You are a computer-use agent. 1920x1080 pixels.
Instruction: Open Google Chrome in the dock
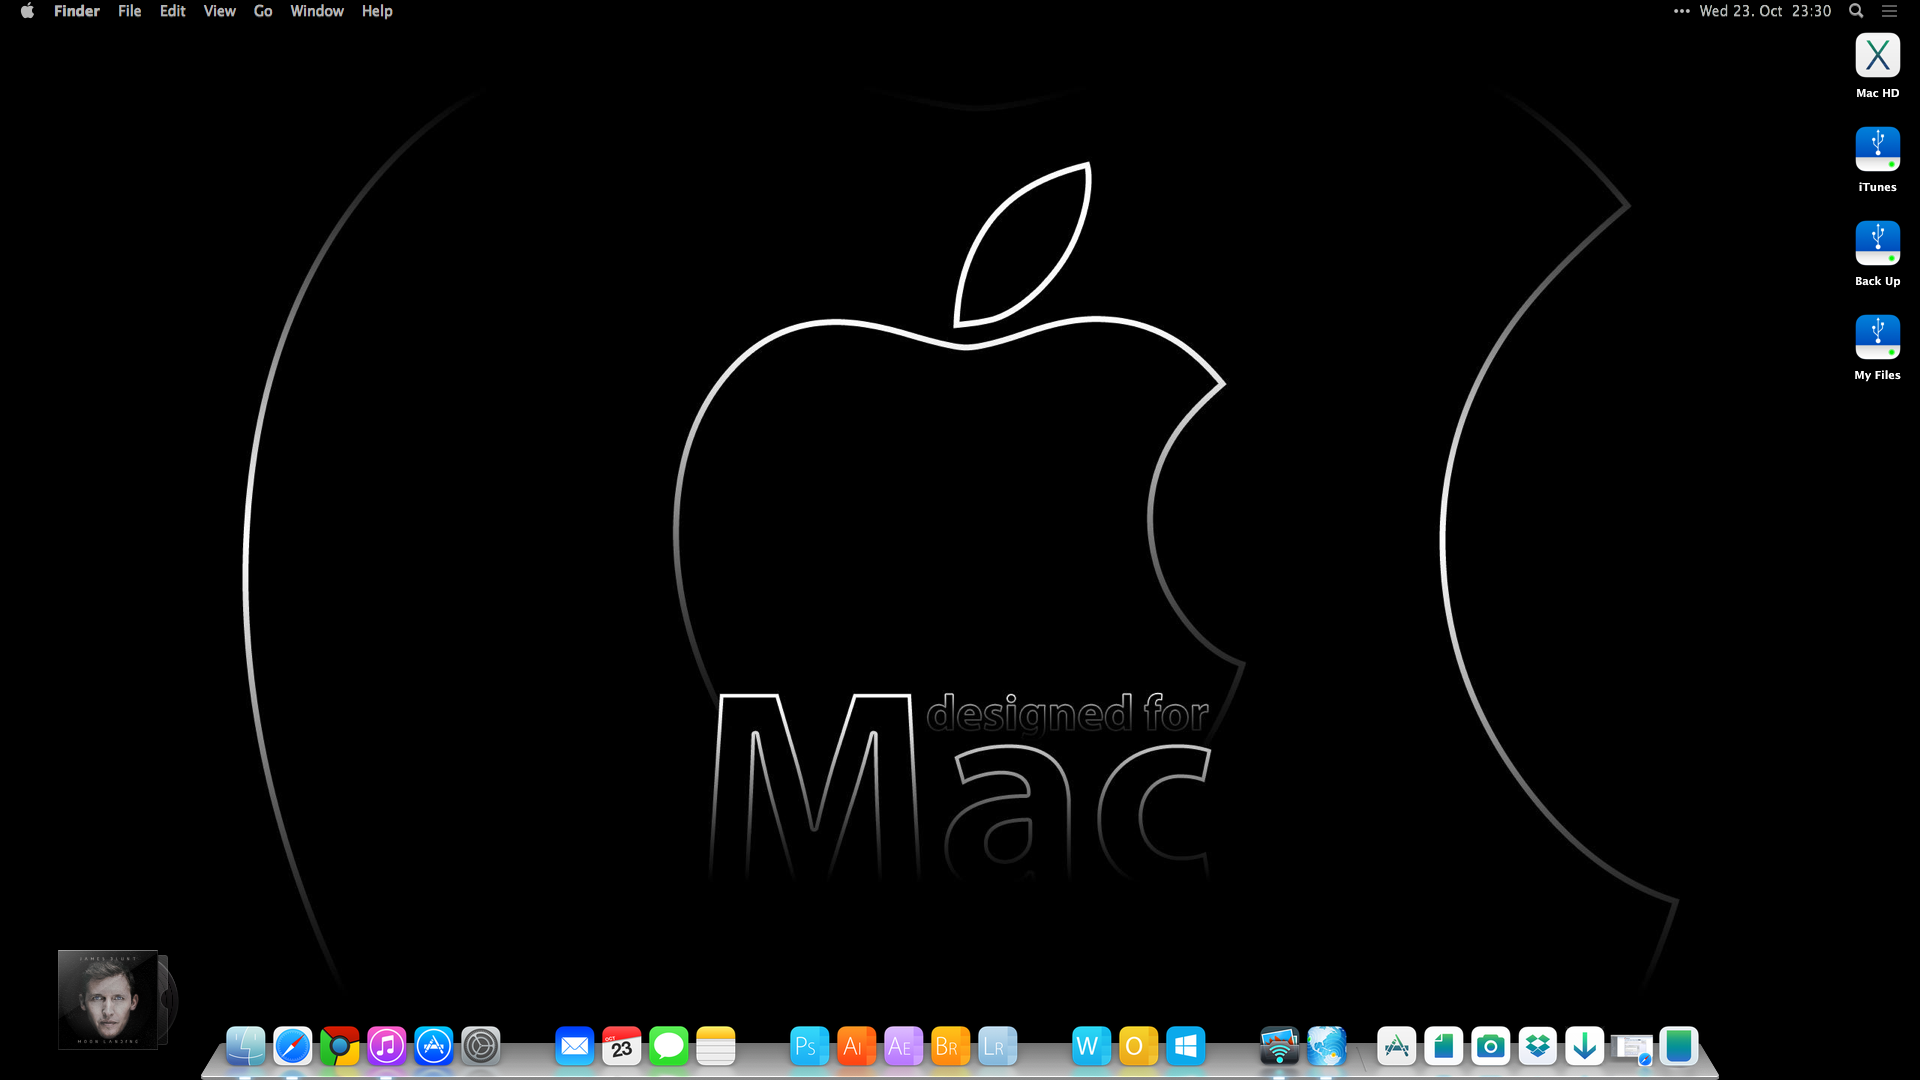[340, 1046]
